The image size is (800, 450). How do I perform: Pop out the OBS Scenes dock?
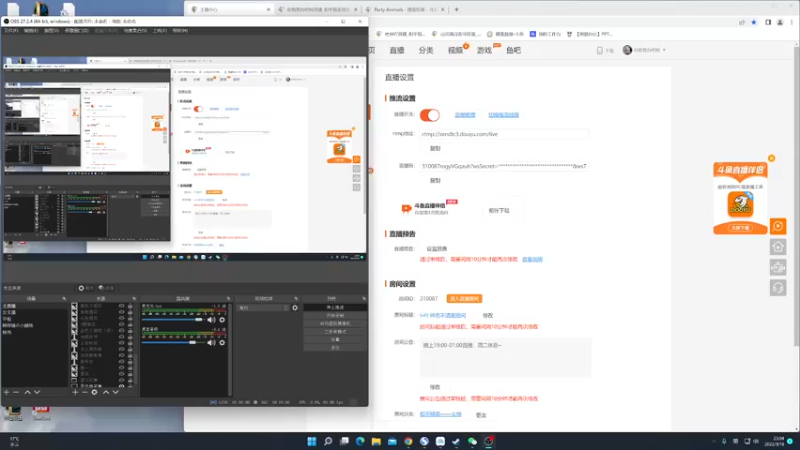[64, 298]
